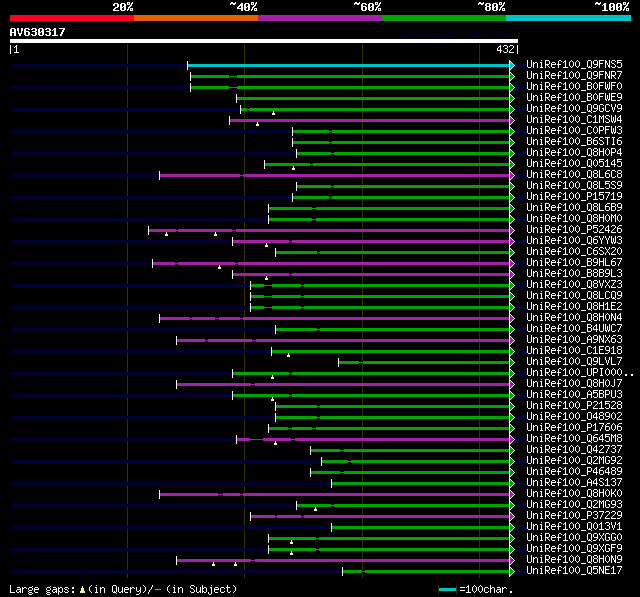Click the purple ~60% legend color segment
The width and height of the screenshot is (640, 597).
pyautogui.click(x=320, y=18)
